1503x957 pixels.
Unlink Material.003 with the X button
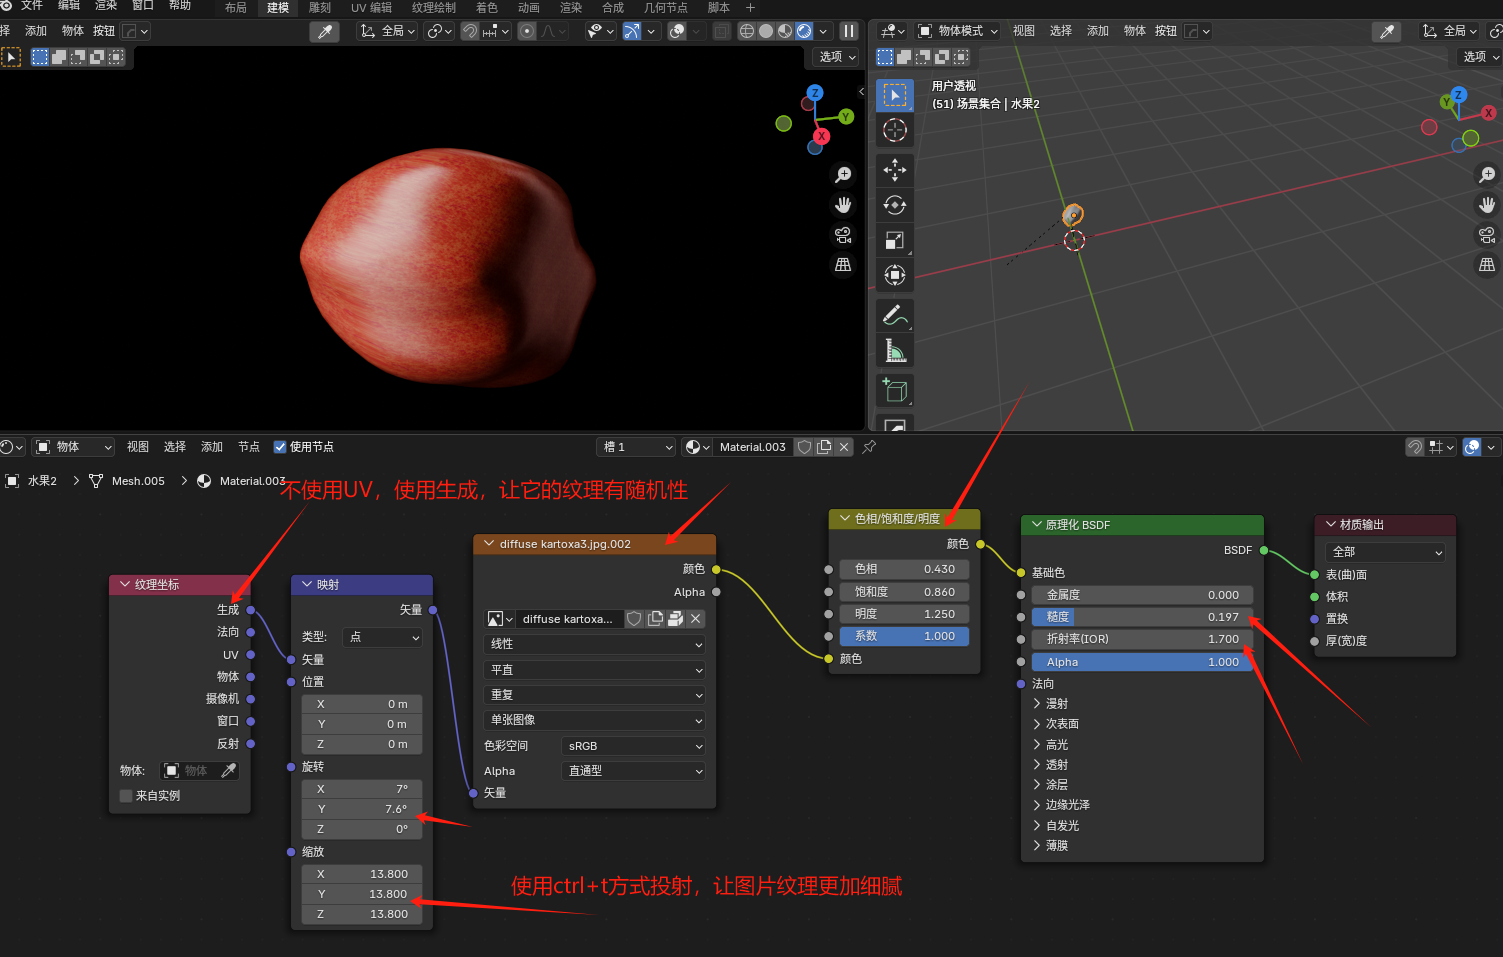844,447
